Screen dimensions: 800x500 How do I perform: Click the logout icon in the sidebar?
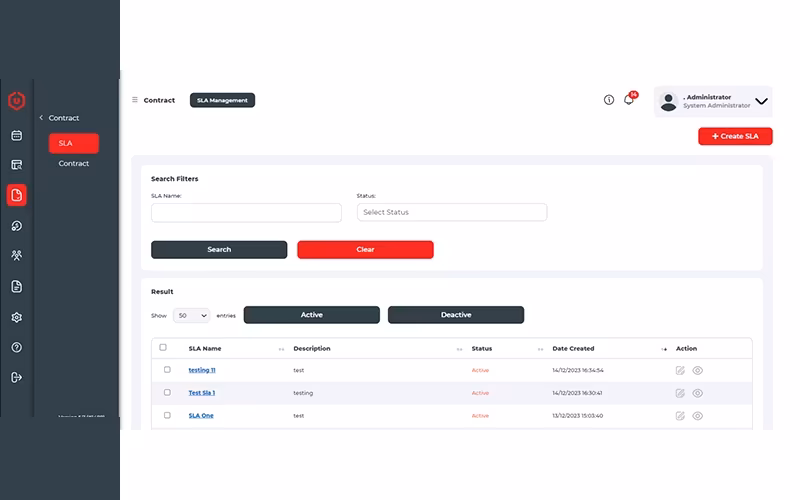(16, 378)
